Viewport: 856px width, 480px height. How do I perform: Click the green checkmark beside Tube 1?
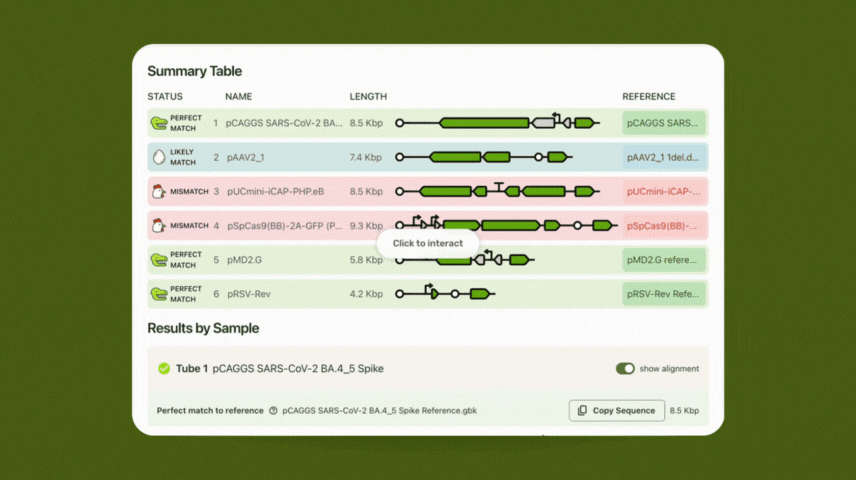click(x=164, y=369)
